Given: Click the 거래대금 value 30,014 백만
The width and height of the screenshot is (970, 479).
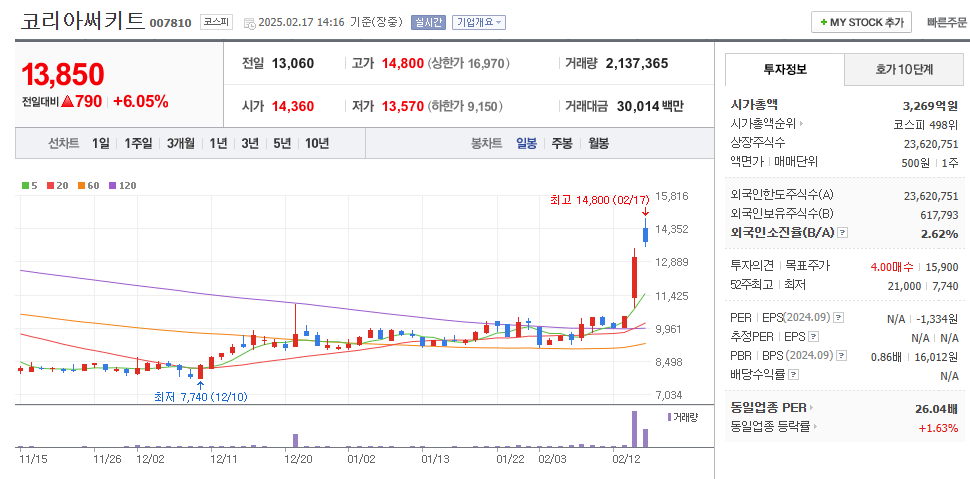Looking at the screenshot, I should point(650,106).
